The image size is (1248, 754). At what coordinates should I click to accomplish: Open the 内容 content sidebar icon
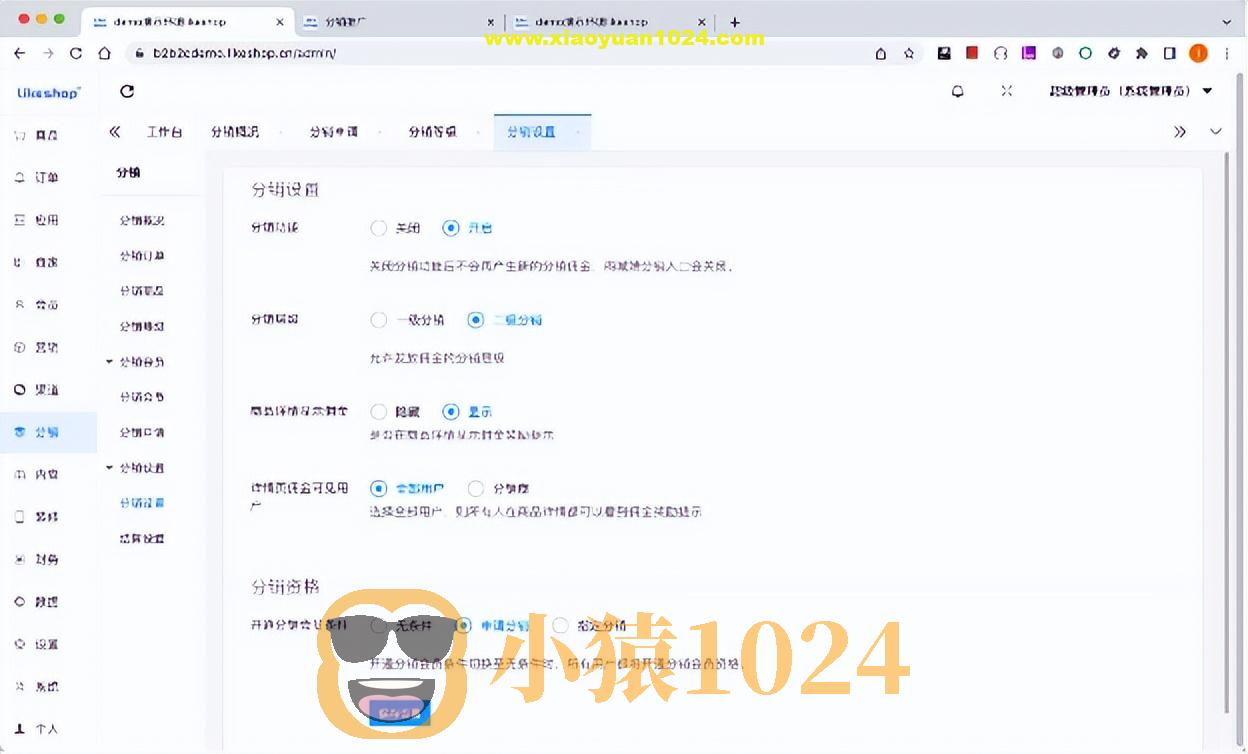44,473
